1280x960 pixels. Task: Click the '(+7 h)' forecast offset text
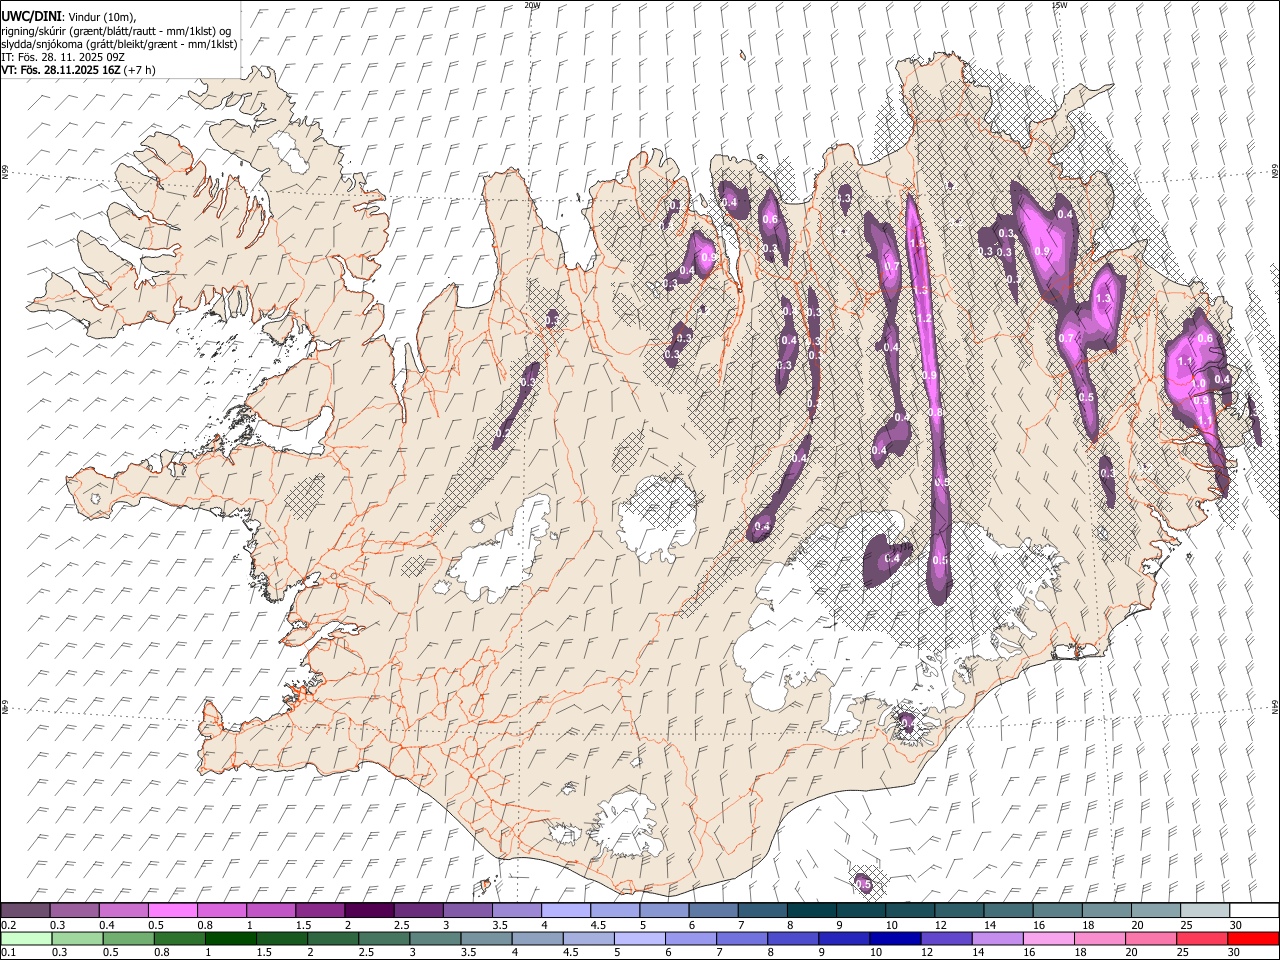click(x=139, y=70)
